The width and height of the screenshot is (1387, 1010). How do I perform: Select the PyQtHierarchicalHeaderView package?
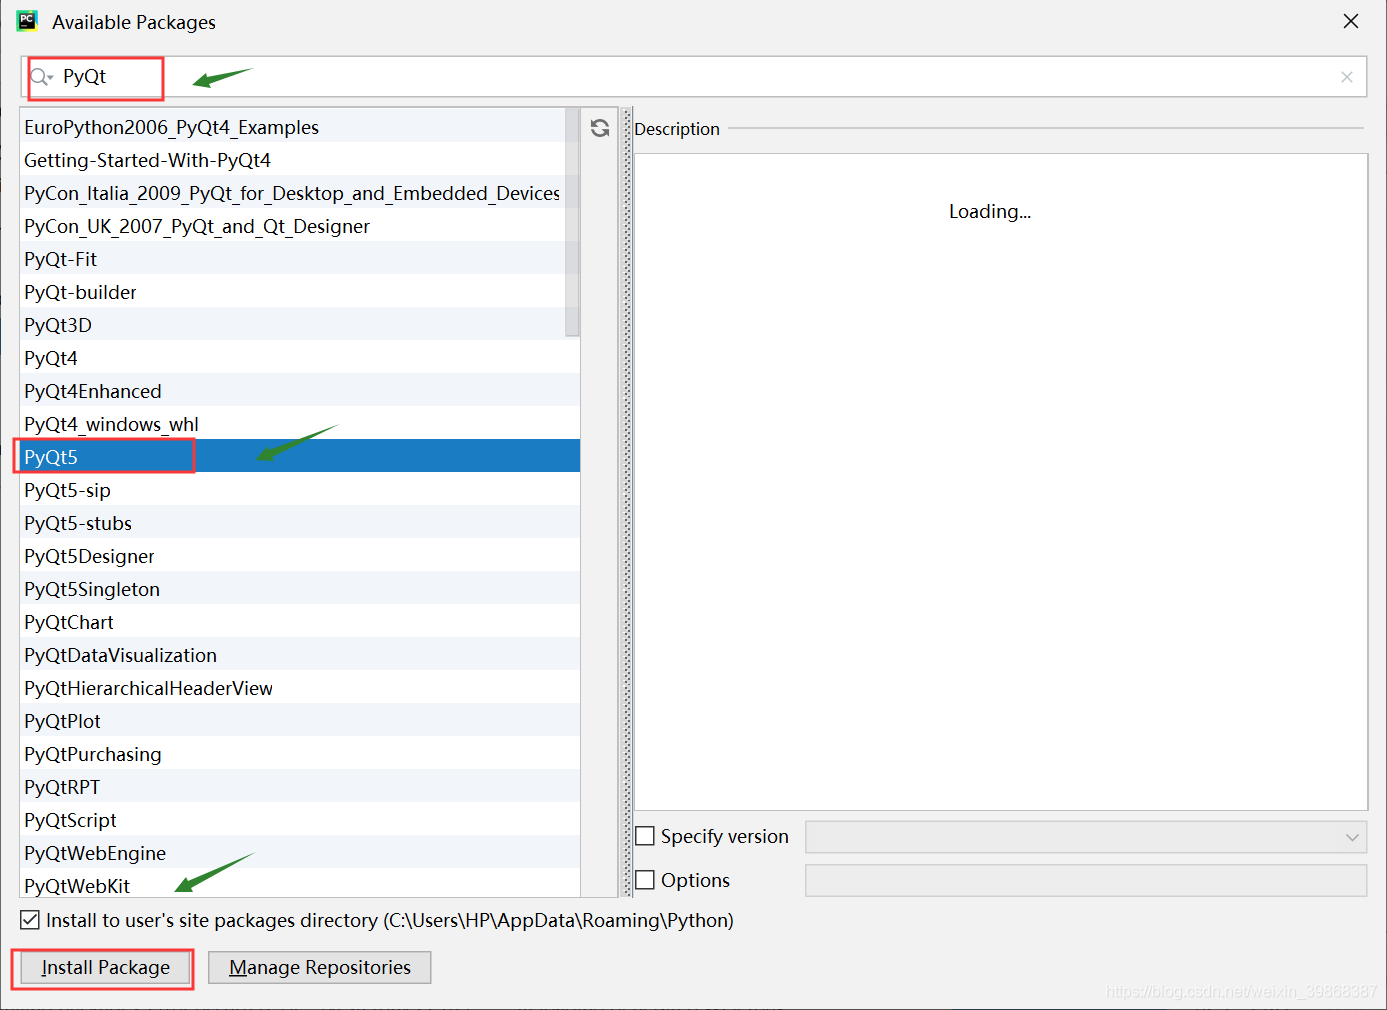[300, 688]
